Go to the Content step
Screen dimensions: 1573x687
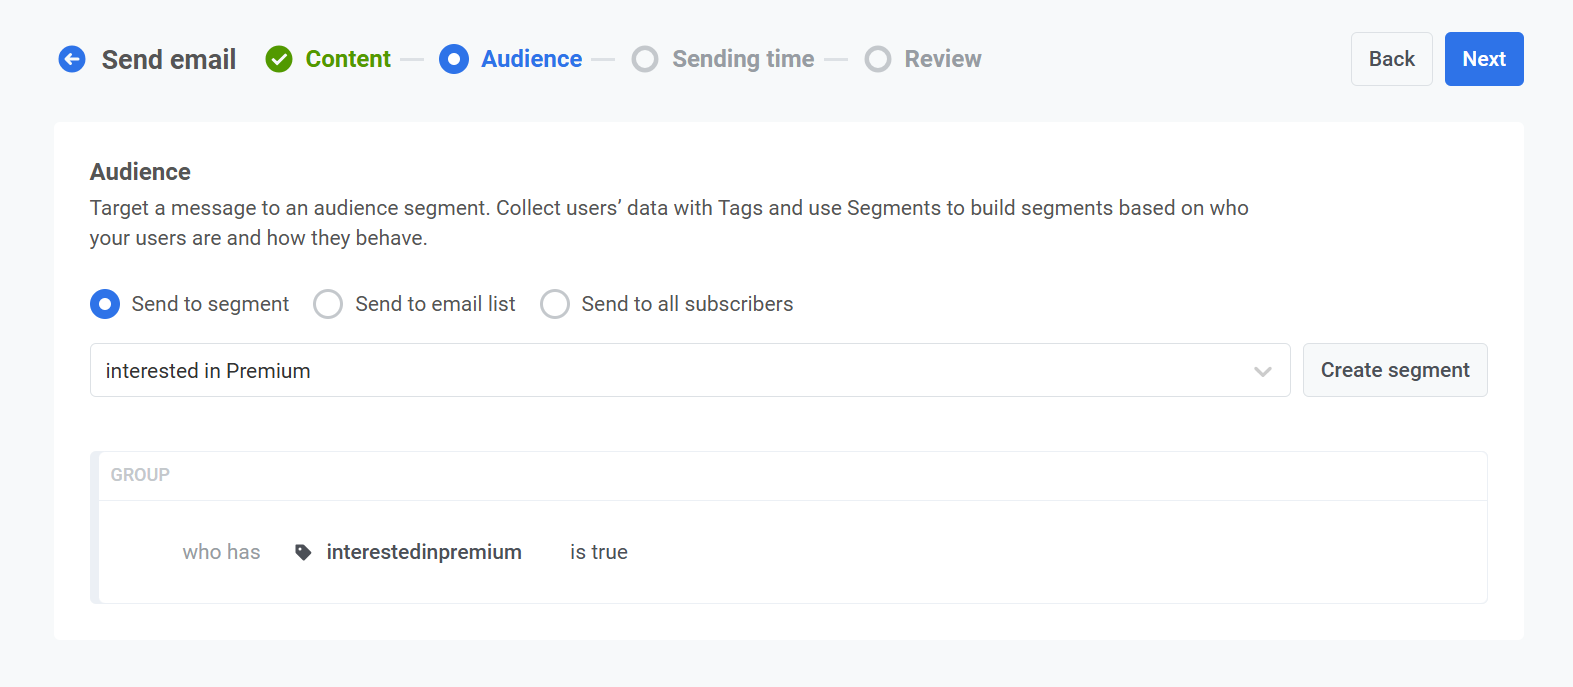(347, 59)
